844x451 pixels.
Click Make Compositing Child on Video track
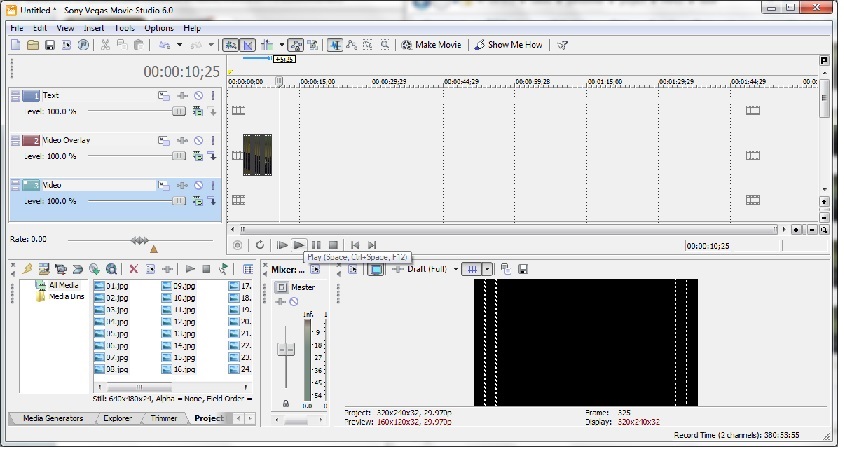coord(212,201)
